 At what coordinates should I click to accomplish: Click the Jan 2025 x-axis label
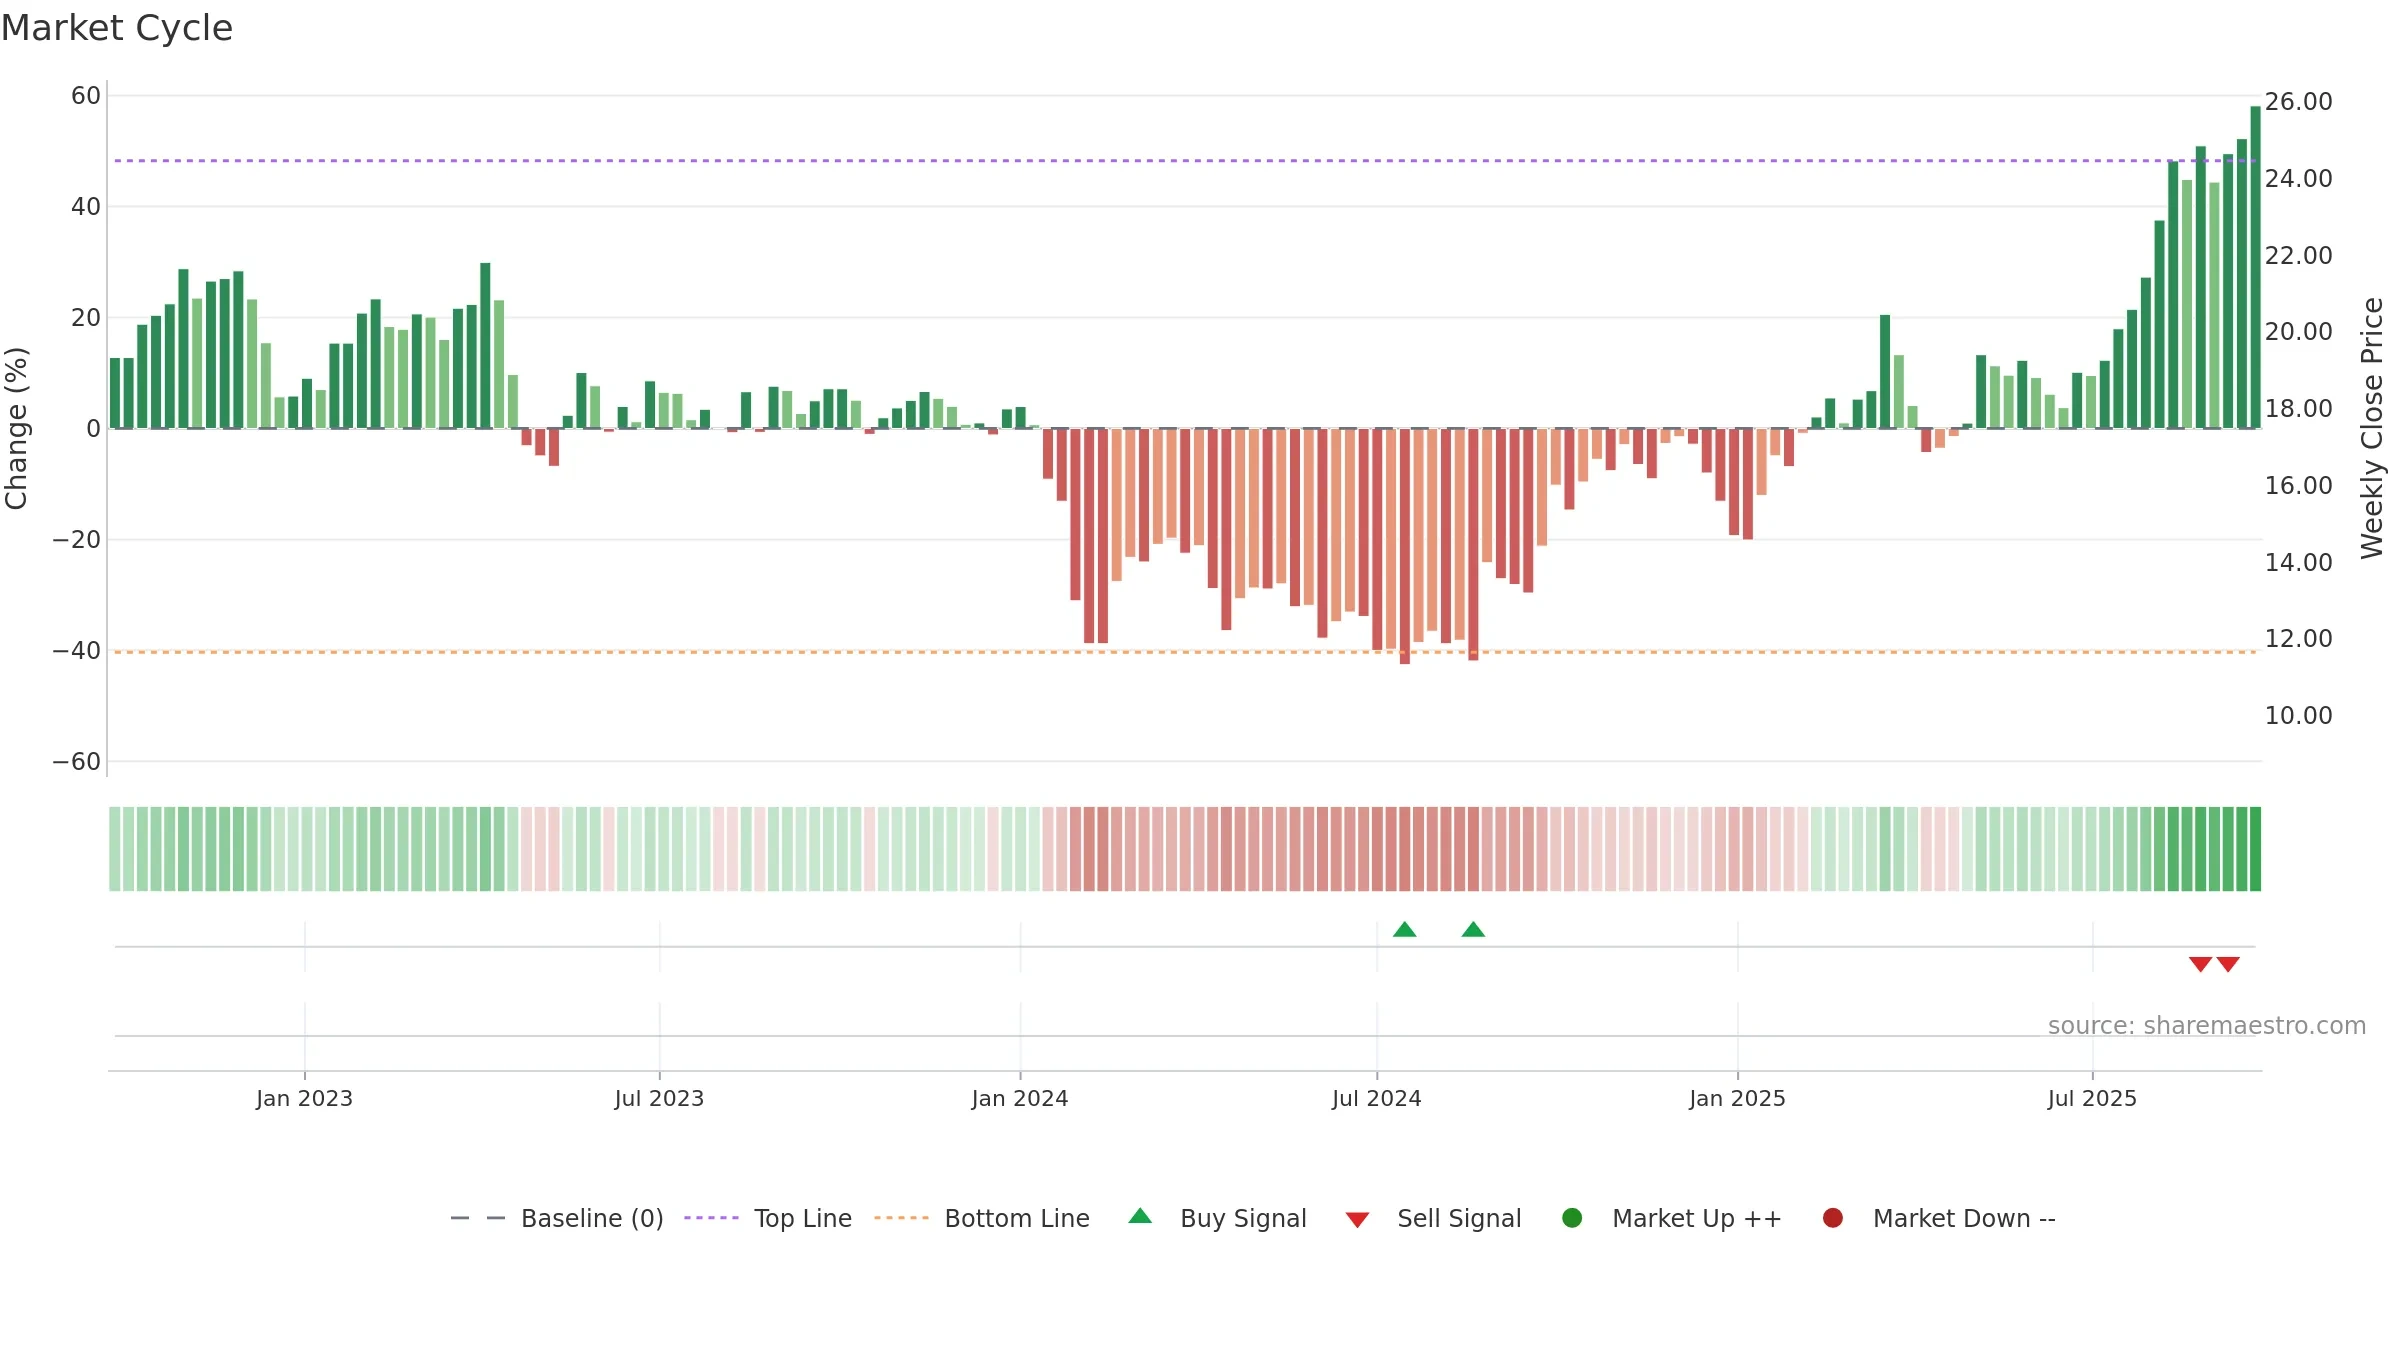1737,1098
